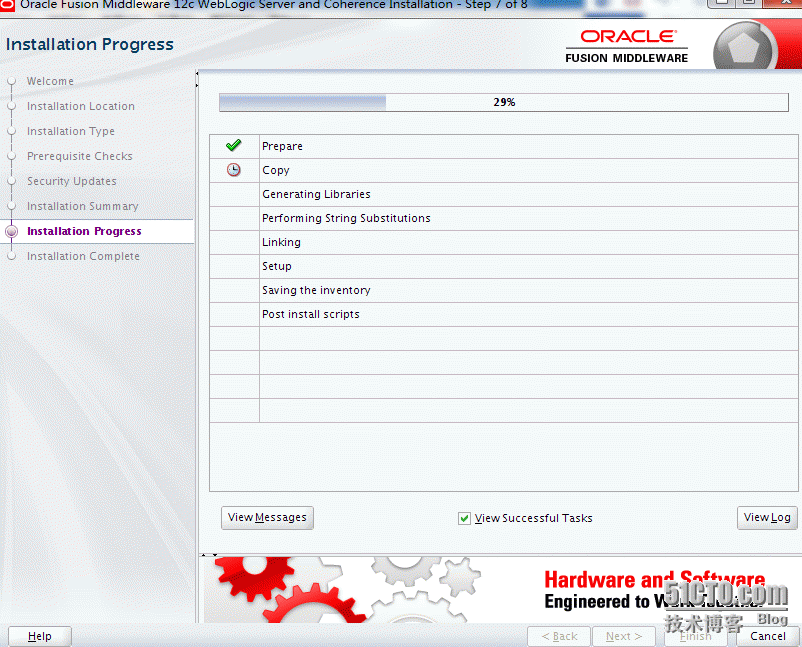
Task: Cancel the installation
Action: tap(768, 636)
